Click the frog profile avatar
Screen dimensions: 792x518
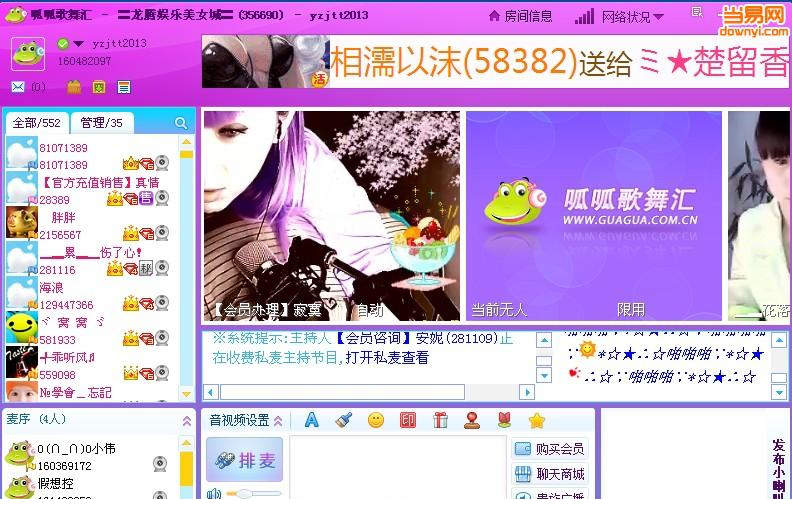point(28,54)
